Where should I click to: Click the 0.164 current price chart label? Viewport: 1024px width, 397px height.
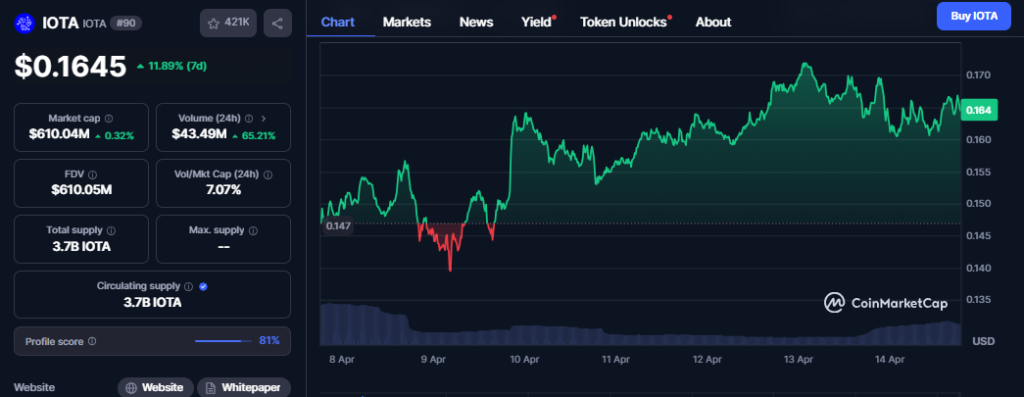click(980, 111)
